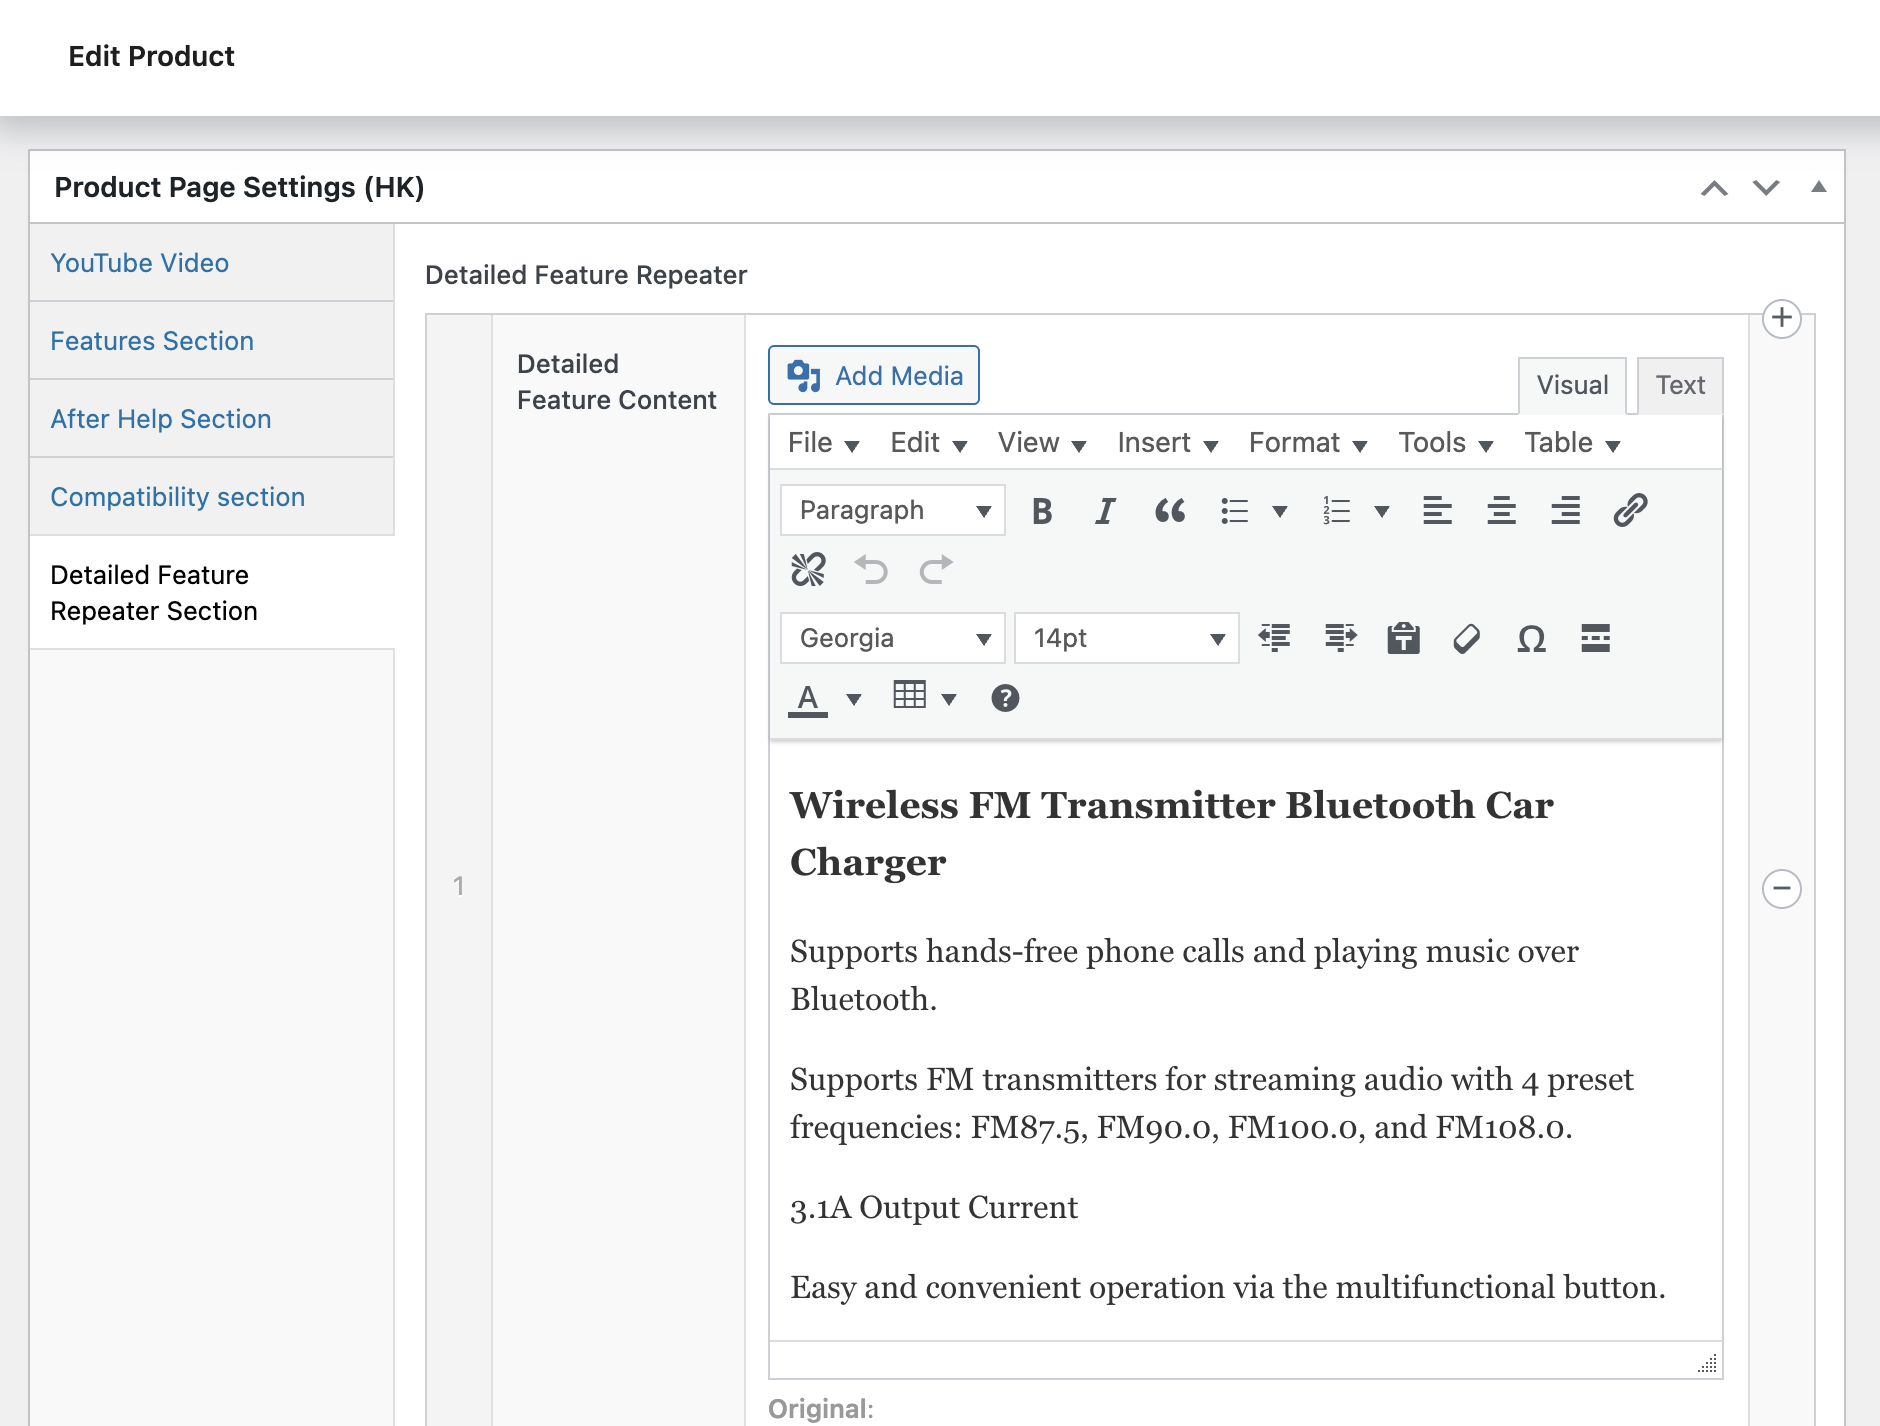Decrease indent of the paragraph
This screenshot has height=1426, width=1880.
point(1274,638)
